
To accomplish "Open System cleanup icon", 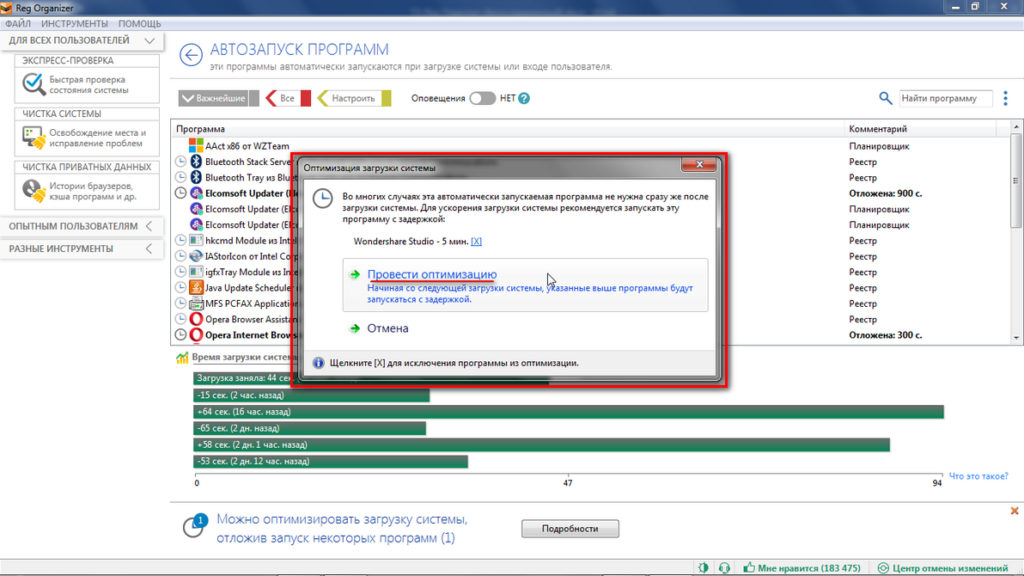I will 33,137.
